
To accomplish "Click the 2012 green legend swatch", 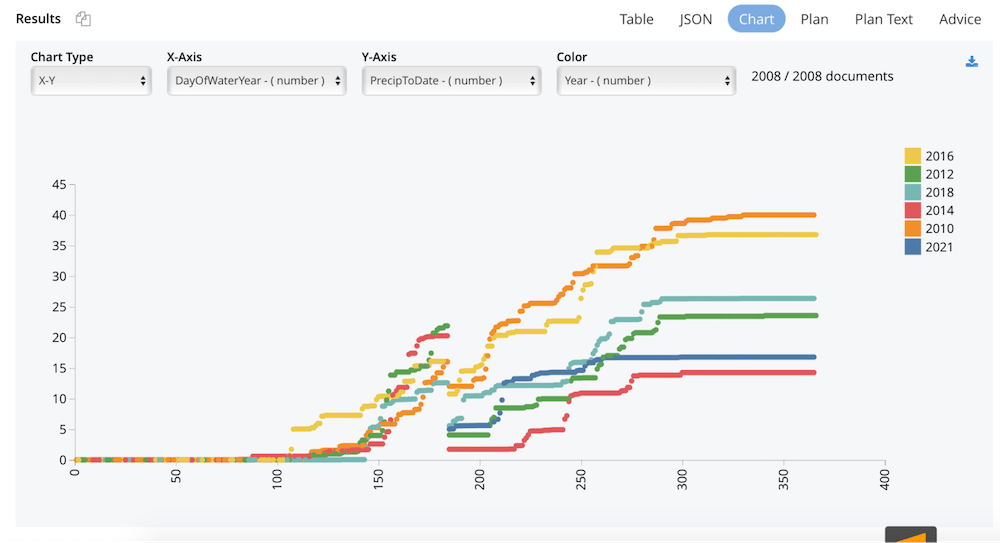I will (x=913, y=174).
